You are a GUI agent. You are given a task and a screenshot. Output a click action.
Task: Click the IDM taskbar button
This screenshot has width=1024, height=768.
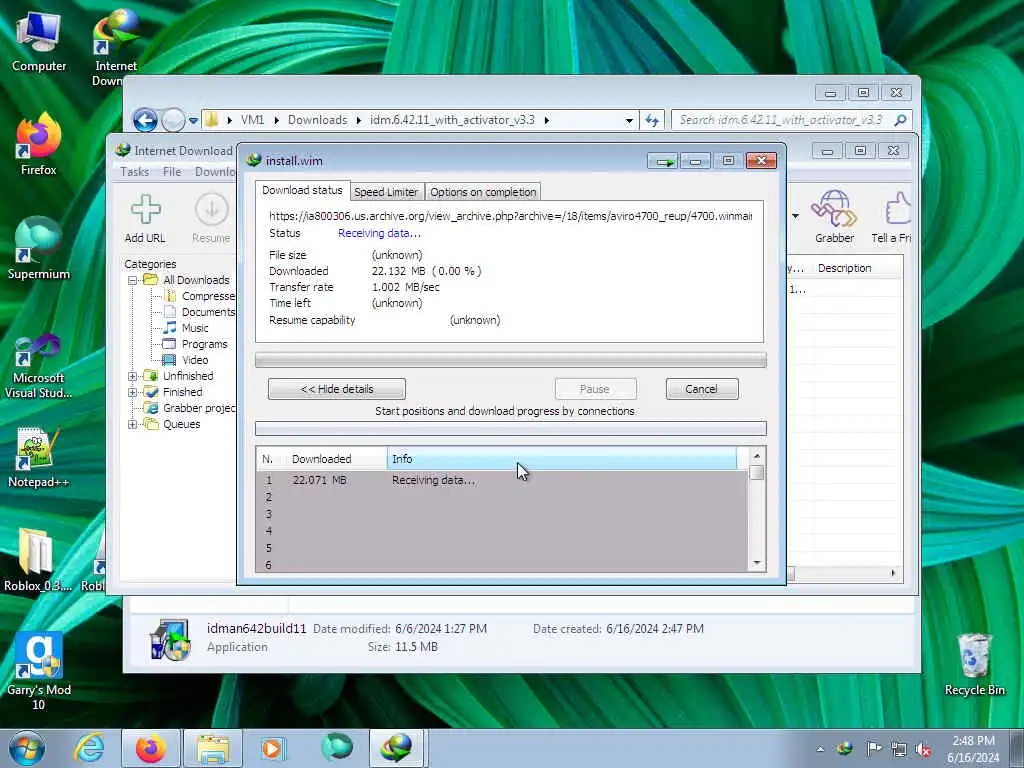coord(398,748)
